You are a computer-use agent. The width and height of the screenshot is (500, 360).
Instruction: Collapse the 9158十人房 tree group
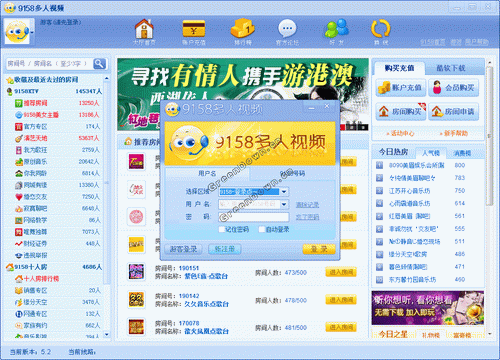click(10, 267)
